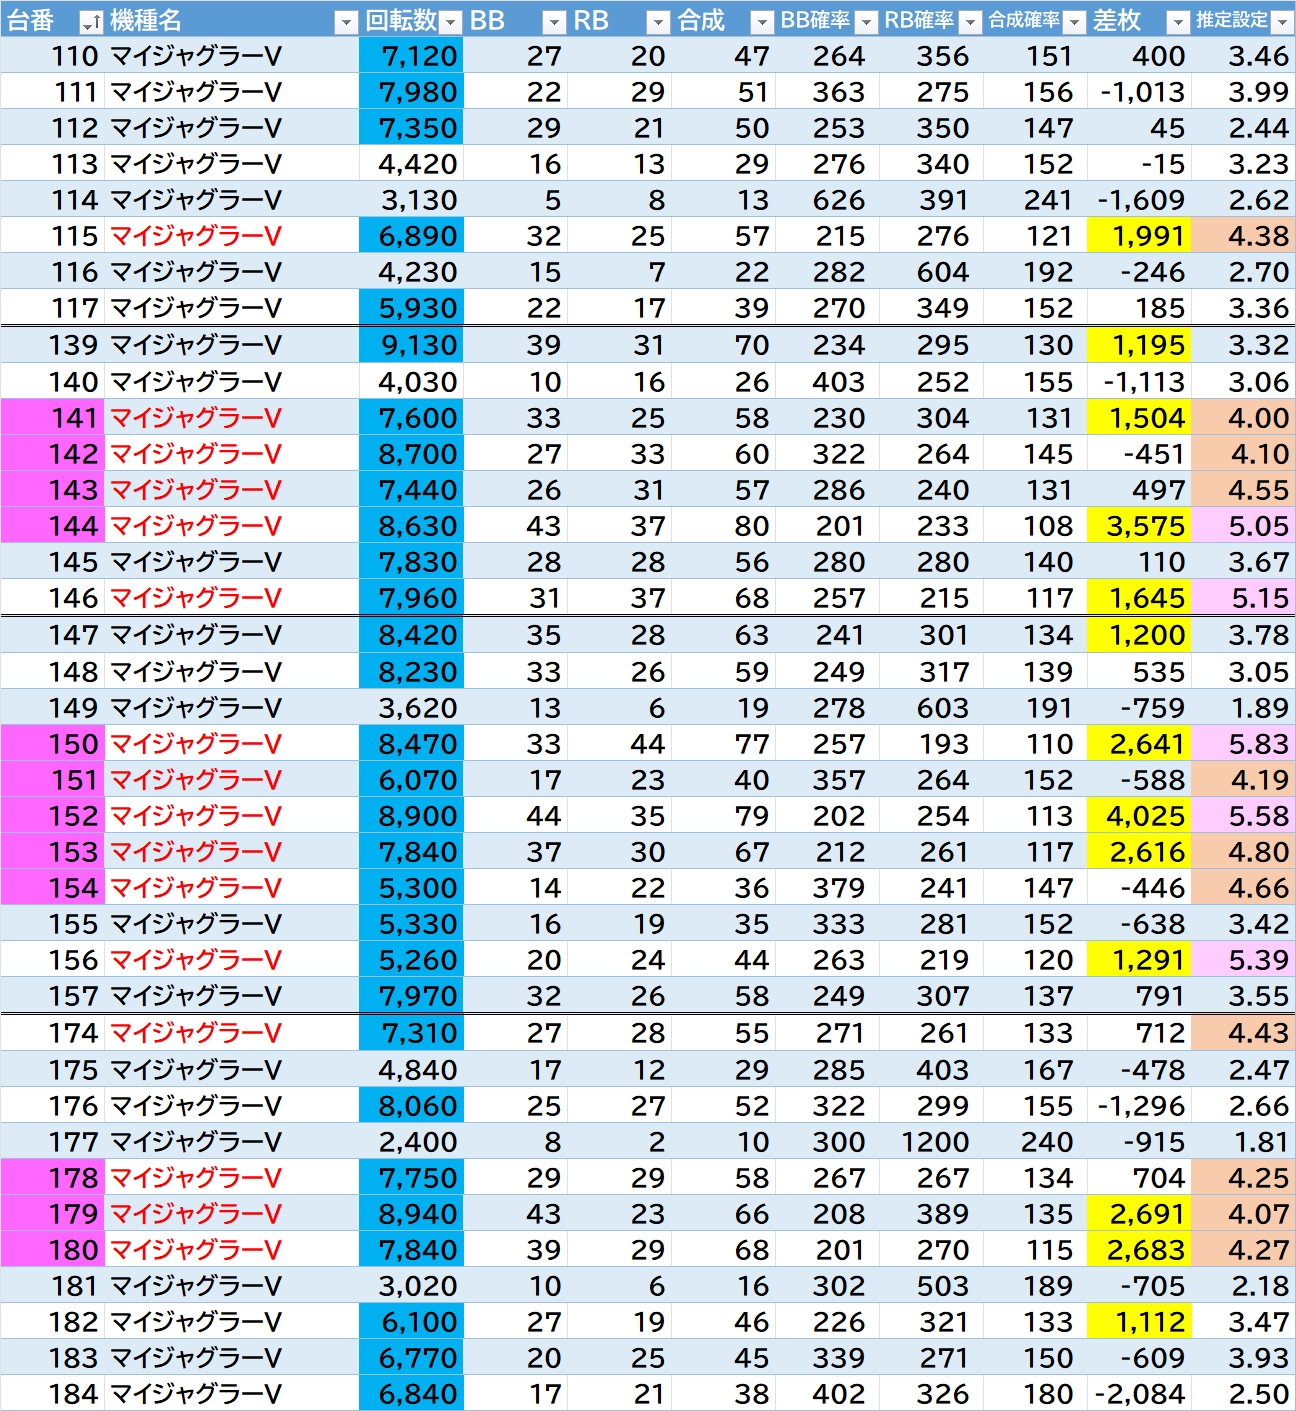Select machine number cell 110
The image size is (1296, 1411).
pos(52,56)
